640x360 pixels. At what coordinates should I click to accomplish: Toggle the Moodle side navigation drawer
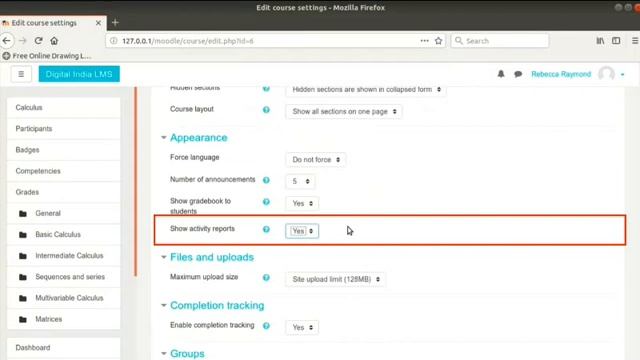pos(21,74)
